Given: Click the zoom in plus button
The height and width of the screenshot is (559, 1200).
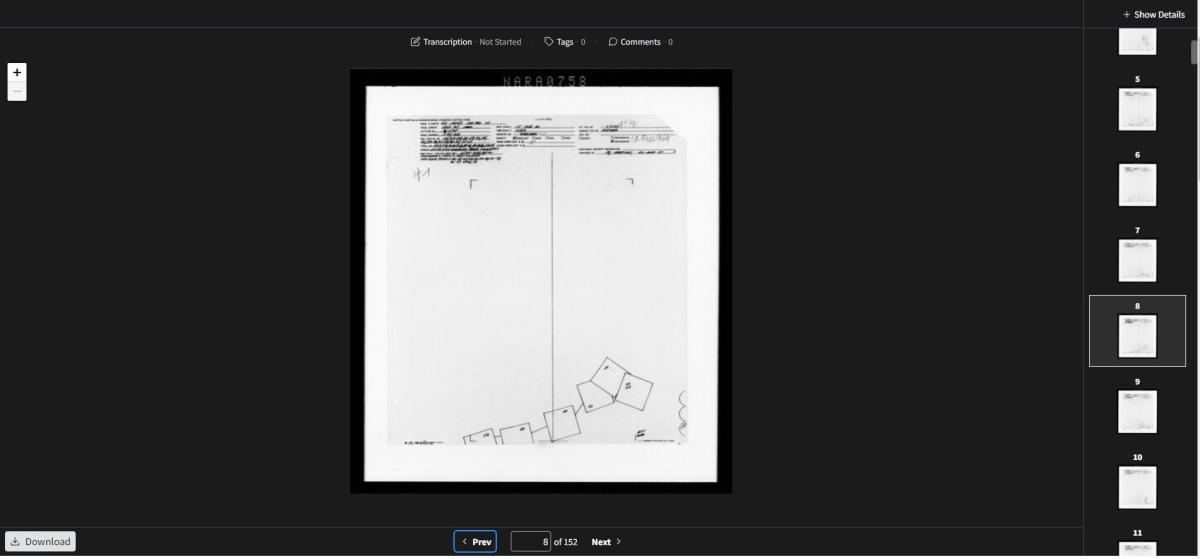Looking at the screenshot, I should [x=17, y=73].
